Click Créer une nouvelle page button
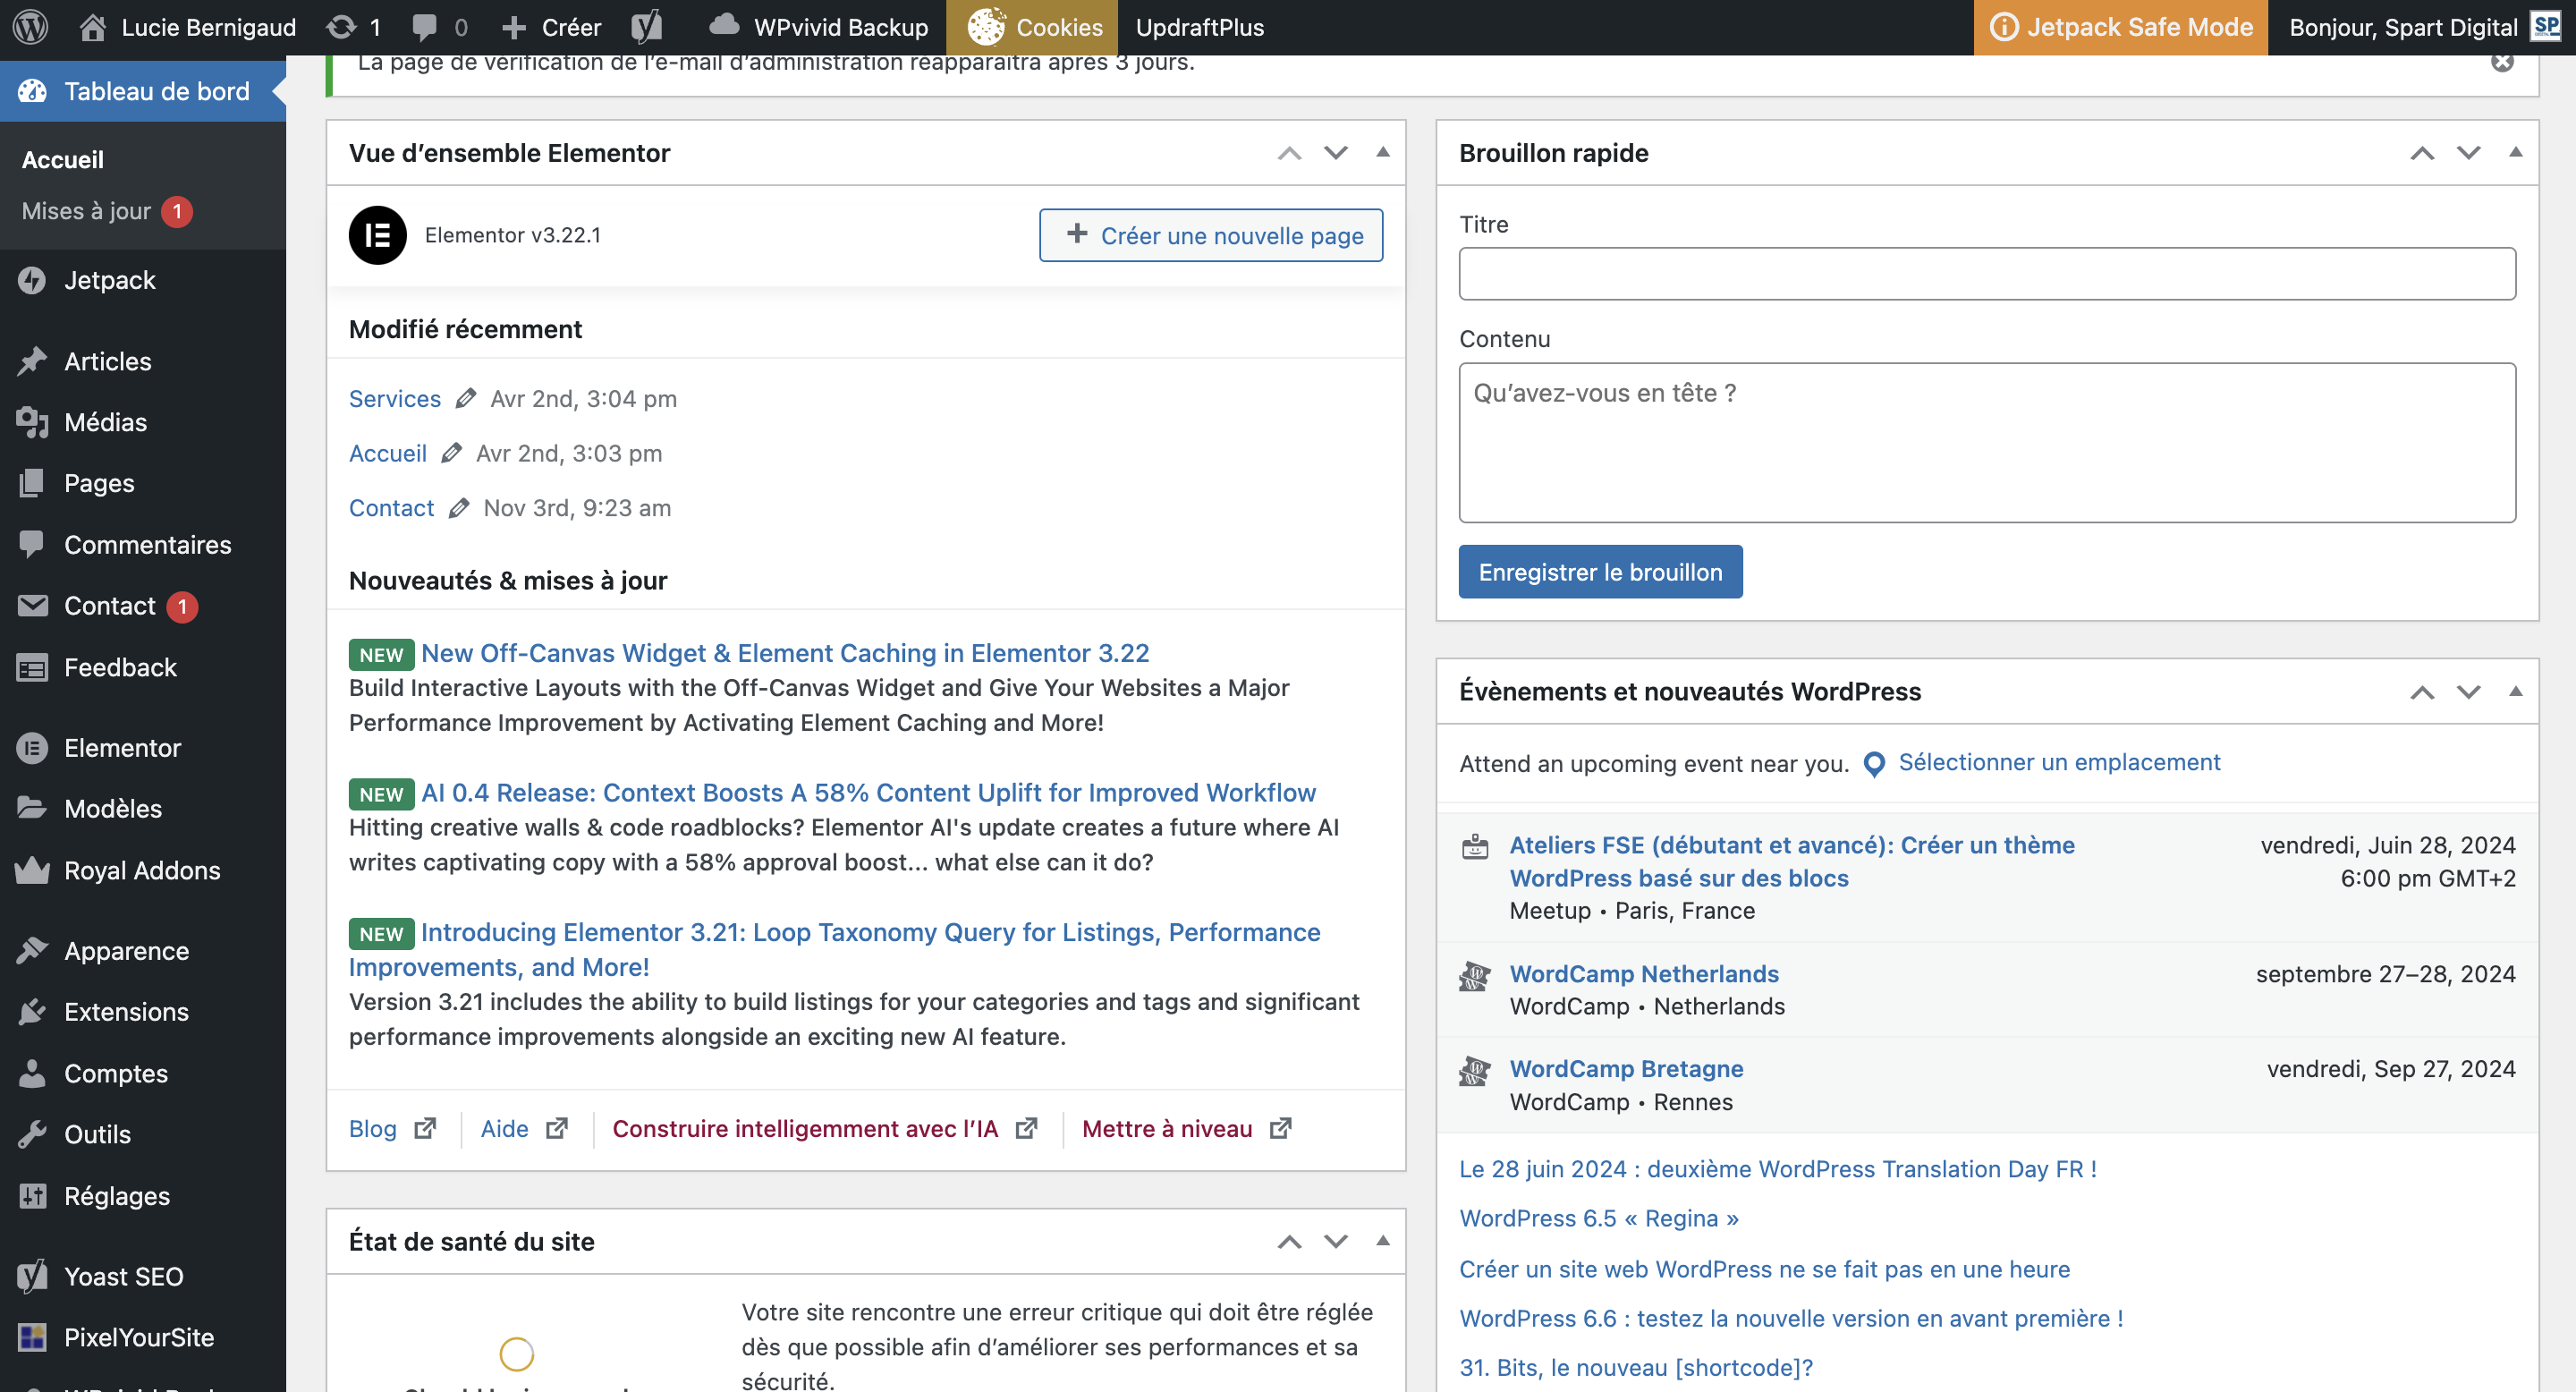This screenshot has height=1392, width=2576. pyautogui.click(x=1210, y=235)
